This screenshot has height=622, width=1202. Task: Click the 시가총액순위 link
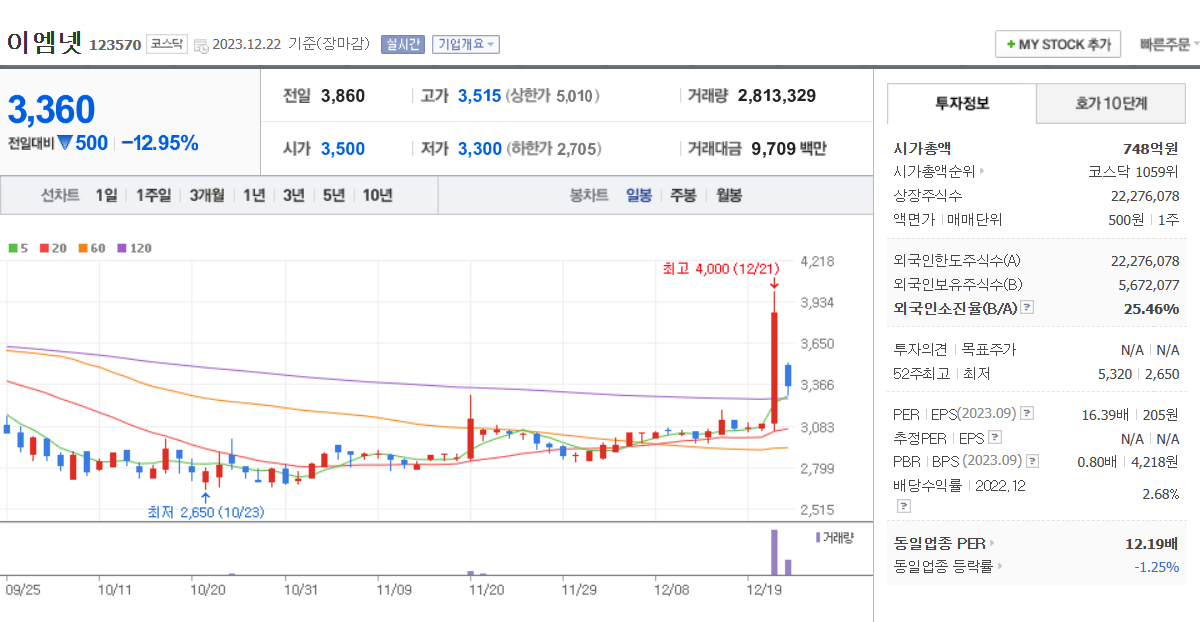tap(934, 172)
